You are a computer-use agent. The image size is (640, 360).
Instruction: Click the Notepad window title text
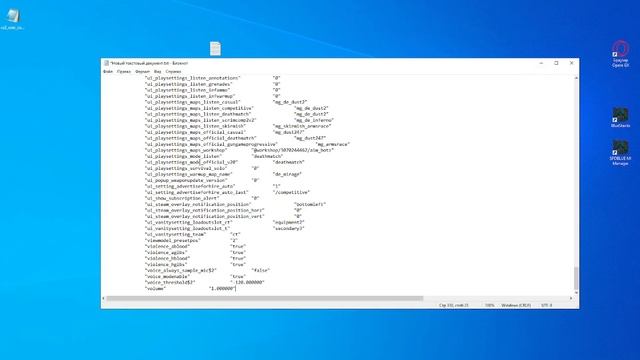[x=150, y=63]
